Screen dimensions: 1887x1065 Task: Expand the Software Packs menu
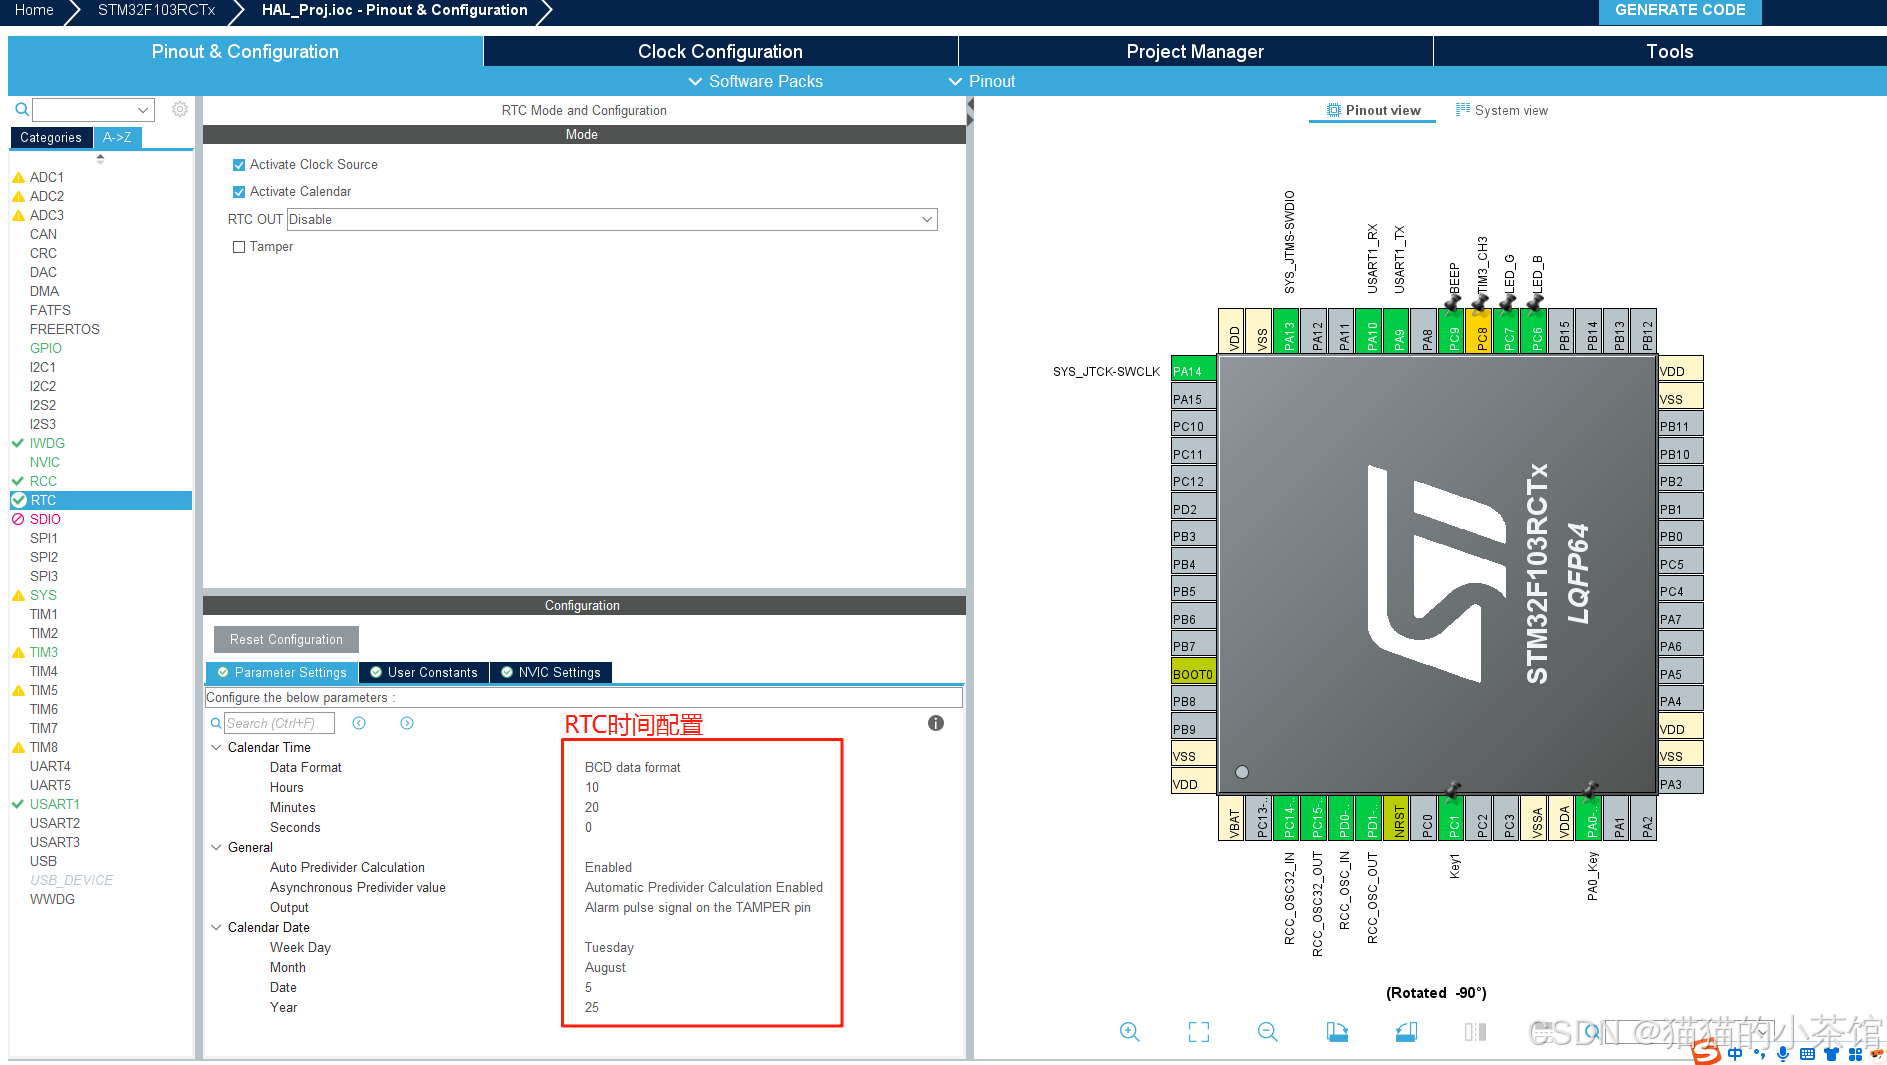coord(756,81)
